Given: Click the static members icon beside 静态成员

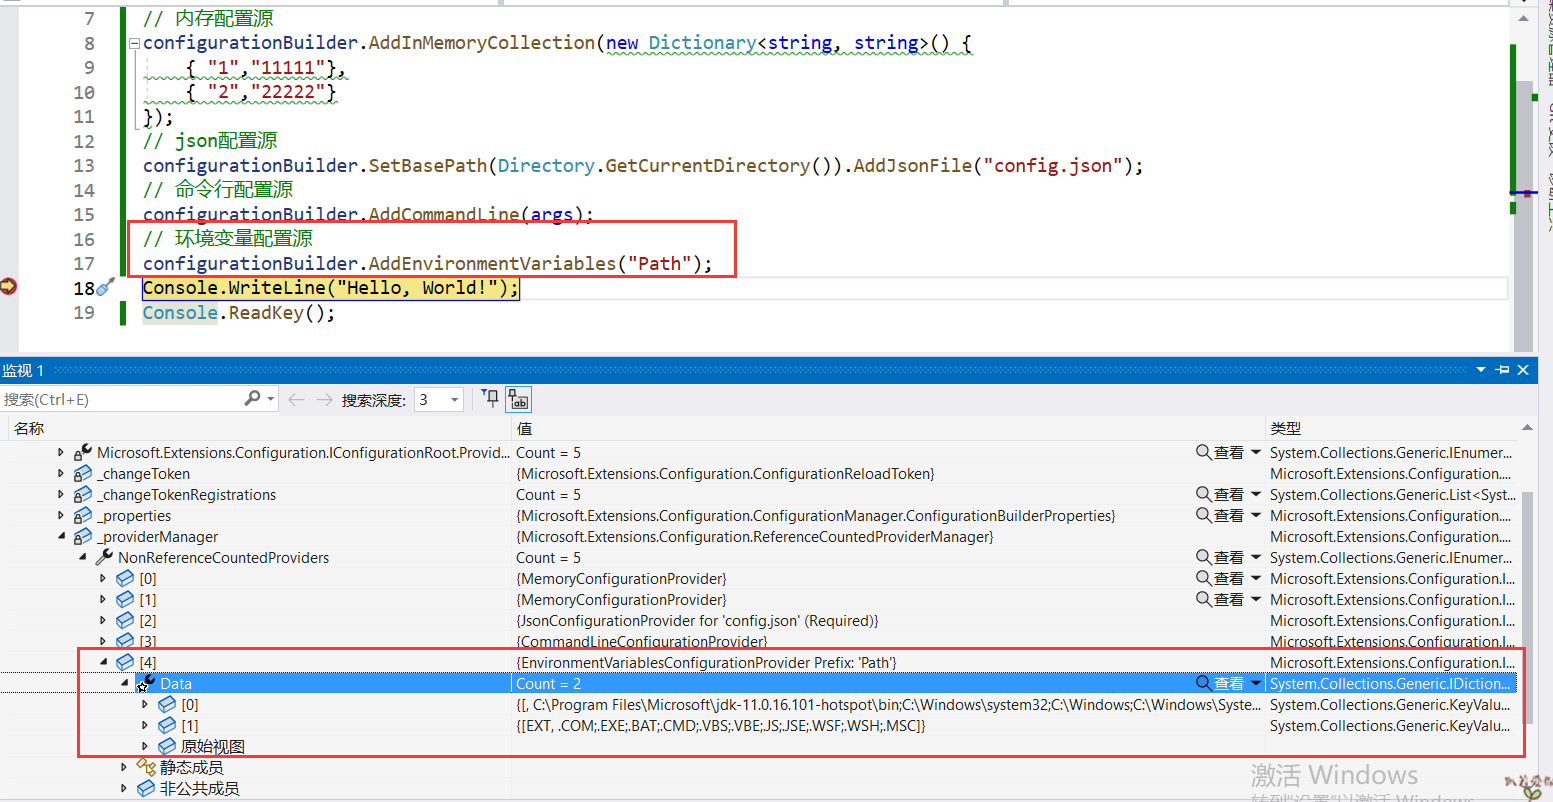Looking at the screenshot, I should (146, 768).
